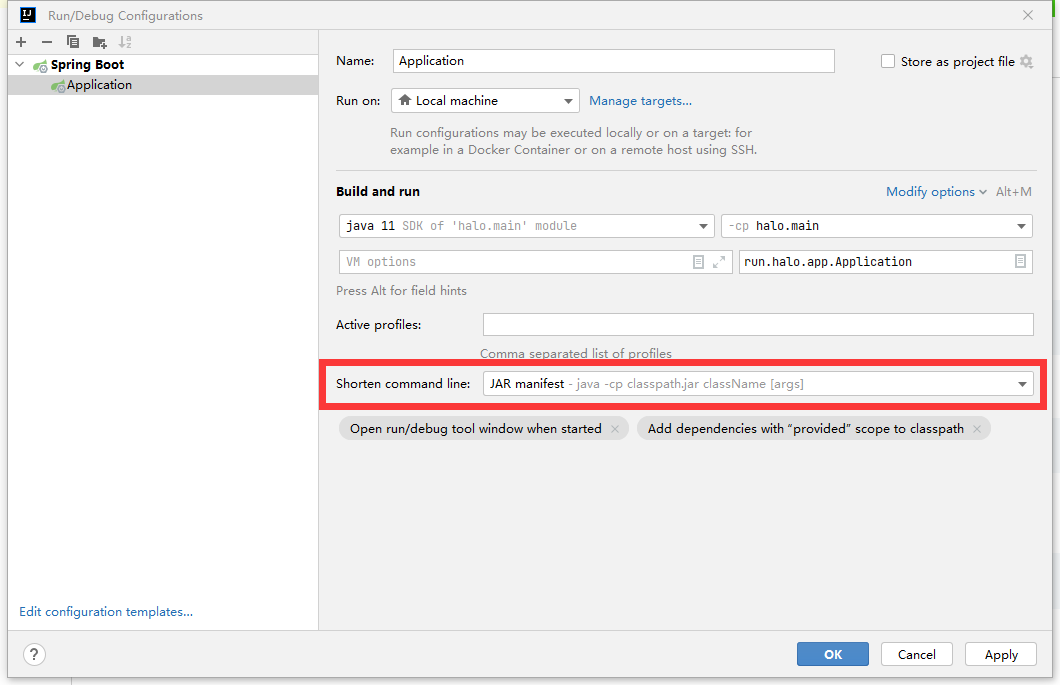Click the Cancel button
Image resolution: width=1060 pixels, height=685 pixels.
tap(917, 654)
